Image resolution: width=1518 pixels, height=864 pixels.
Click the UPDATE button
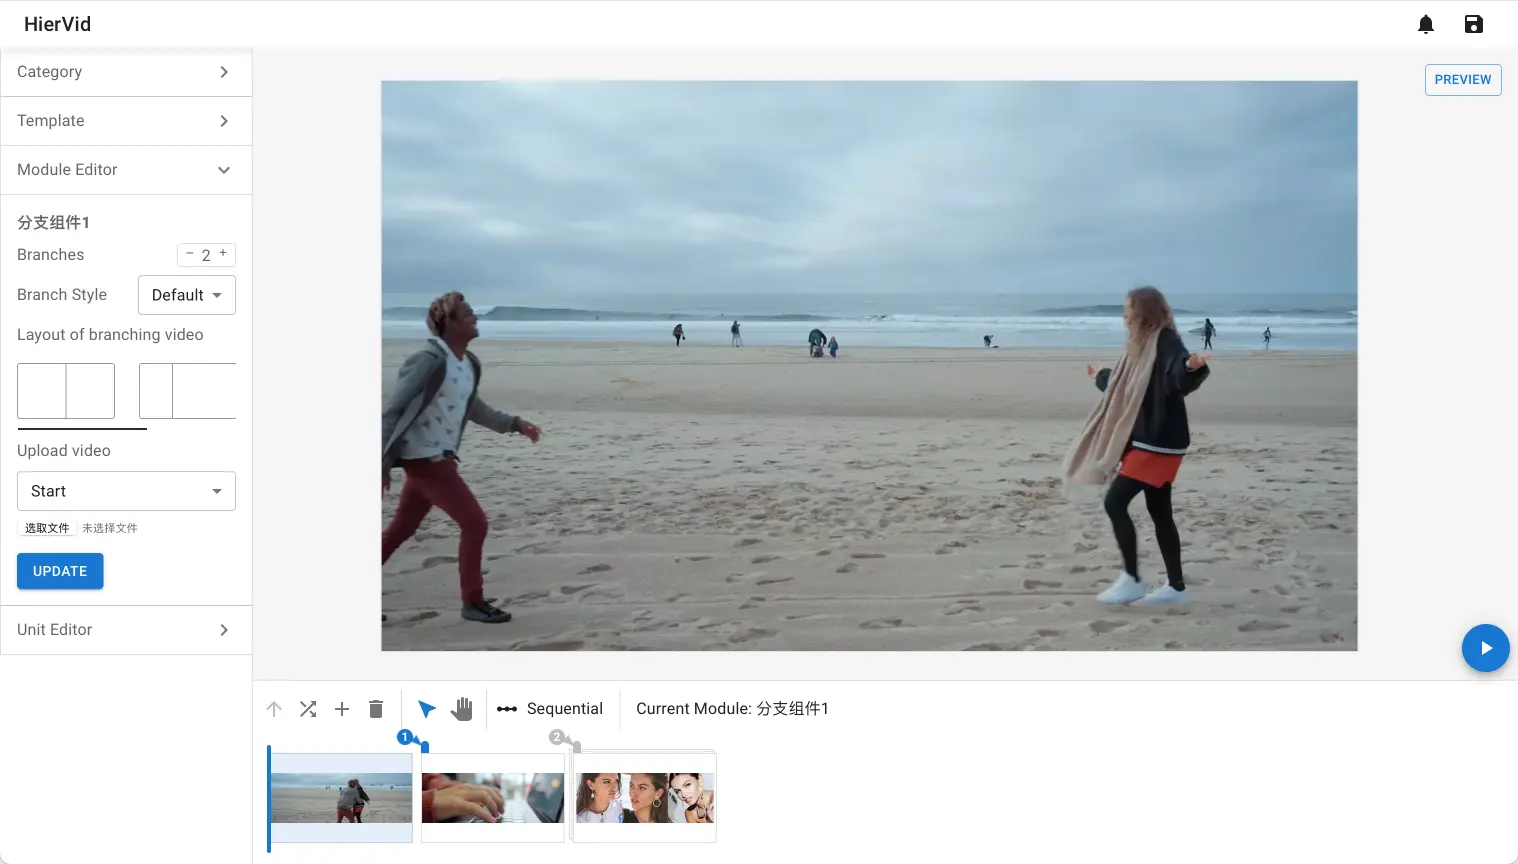click(x=60, y=571)
